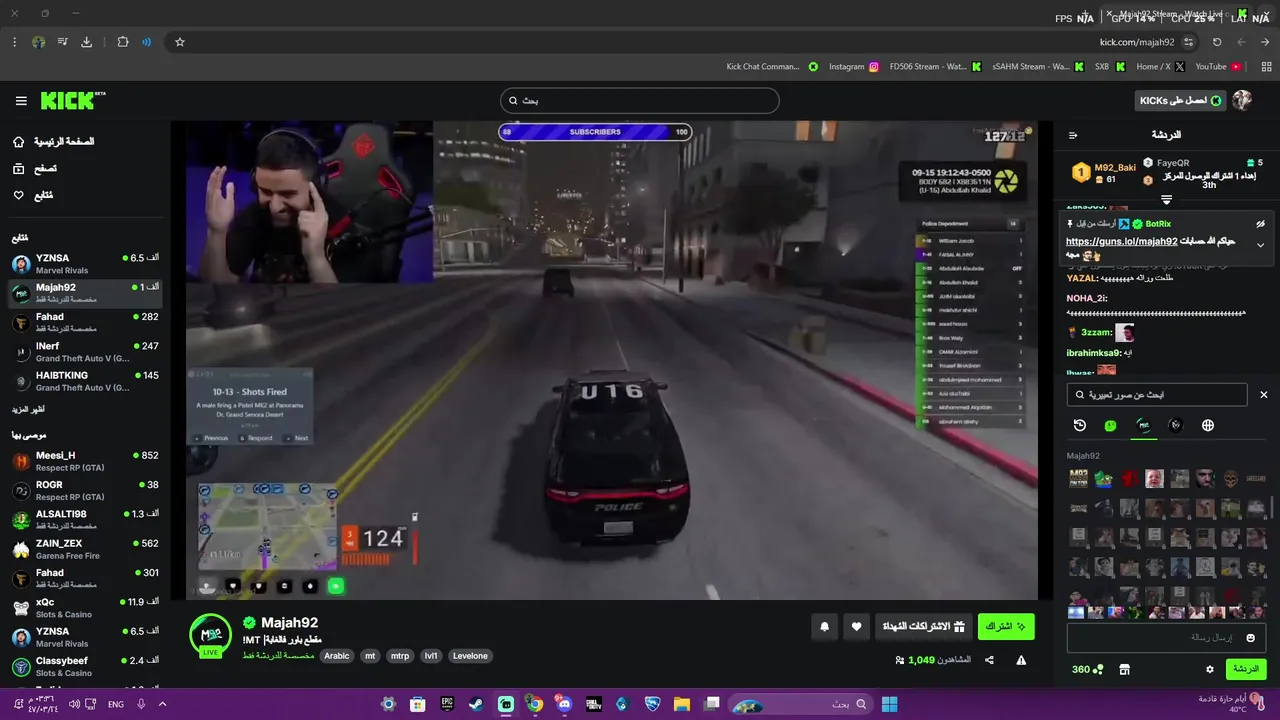The width and height of the screenshot is (1280, 720).
Task: Open Steam from the taskbar
Action: tap(476, 704)
